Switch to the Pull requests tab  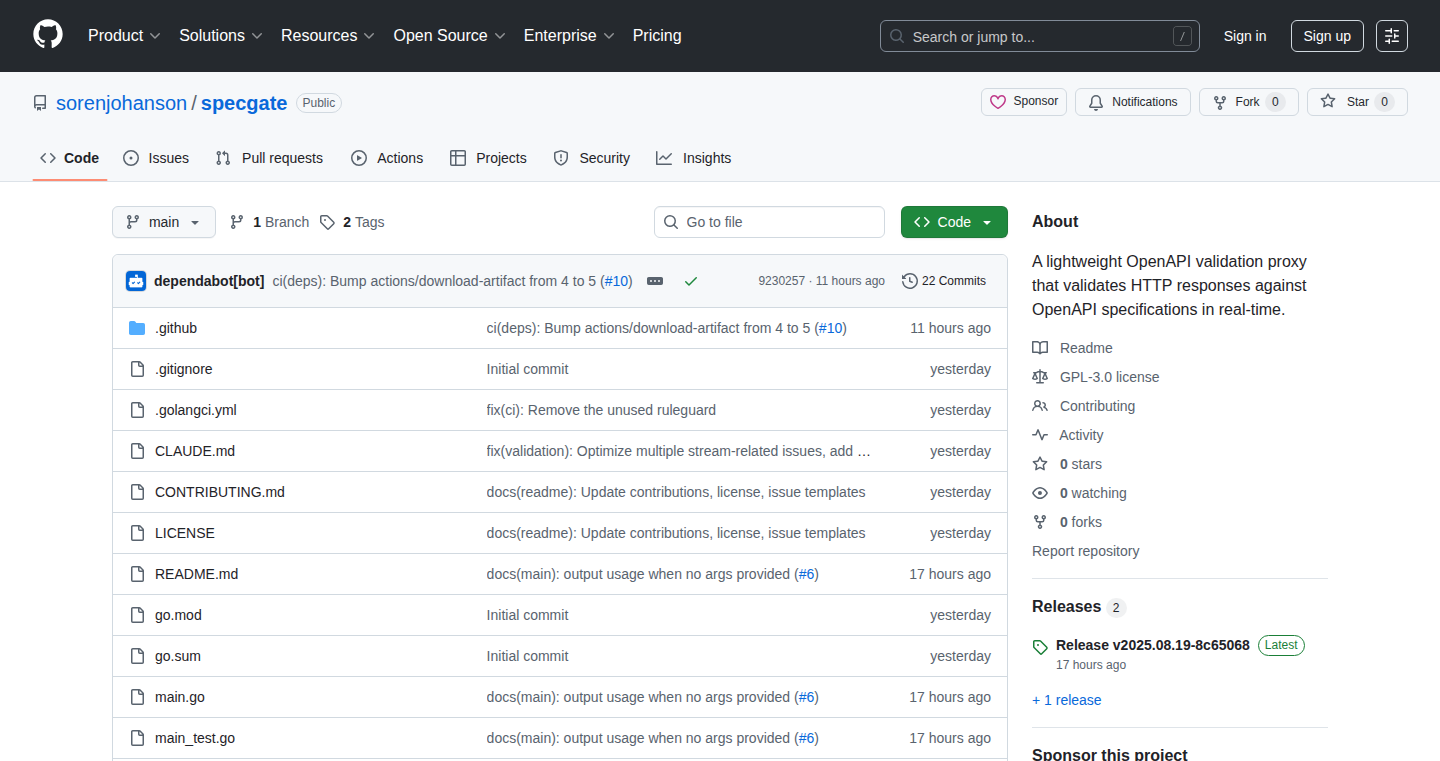click(270, 158)
